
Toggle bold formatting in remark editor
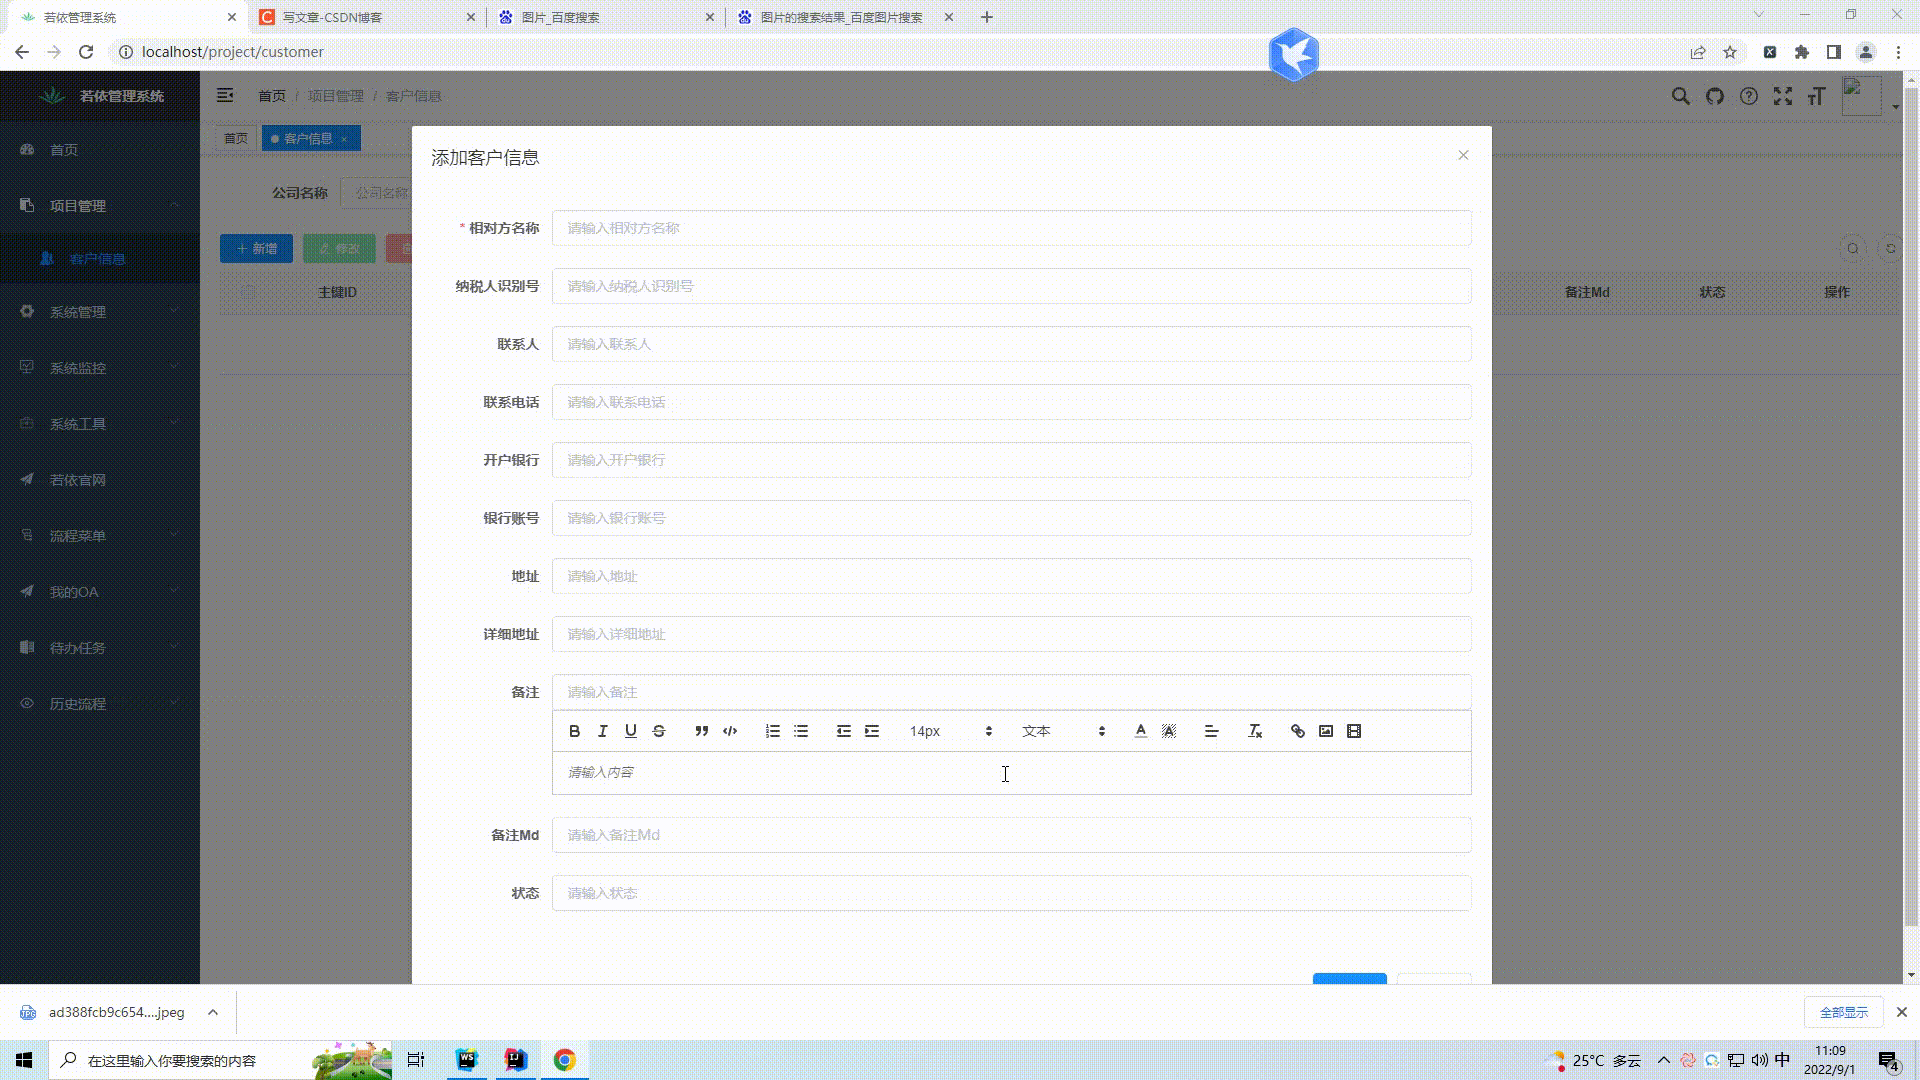pos(574,731)
